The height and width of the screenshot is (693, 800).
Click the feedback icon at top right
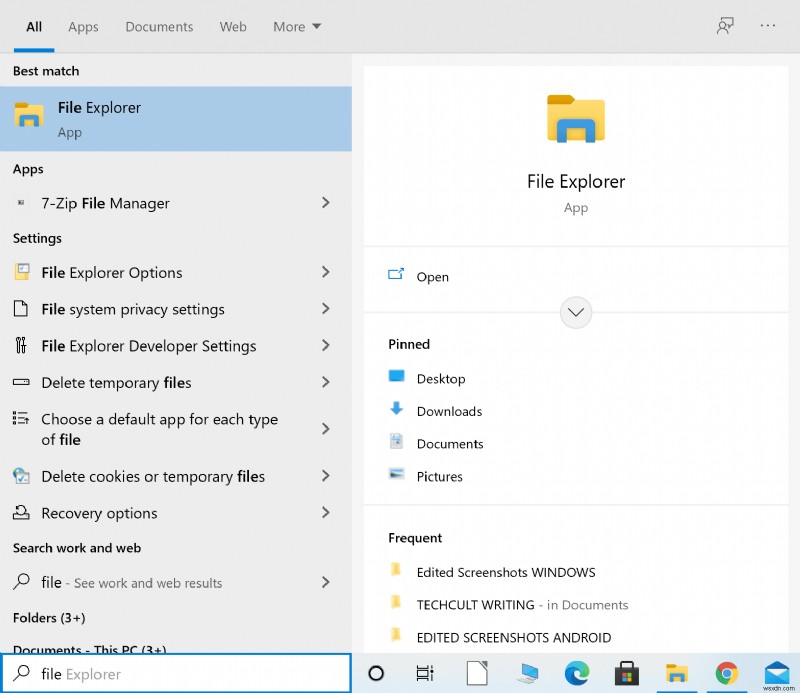point(725,26)
